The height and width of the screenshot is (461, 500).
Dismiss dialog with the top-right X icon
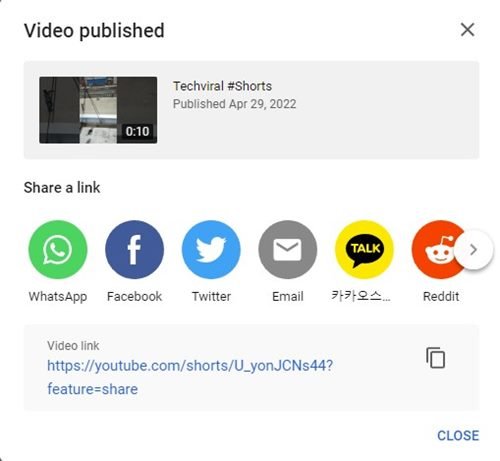pyautogui.click(x=468, y=30)
